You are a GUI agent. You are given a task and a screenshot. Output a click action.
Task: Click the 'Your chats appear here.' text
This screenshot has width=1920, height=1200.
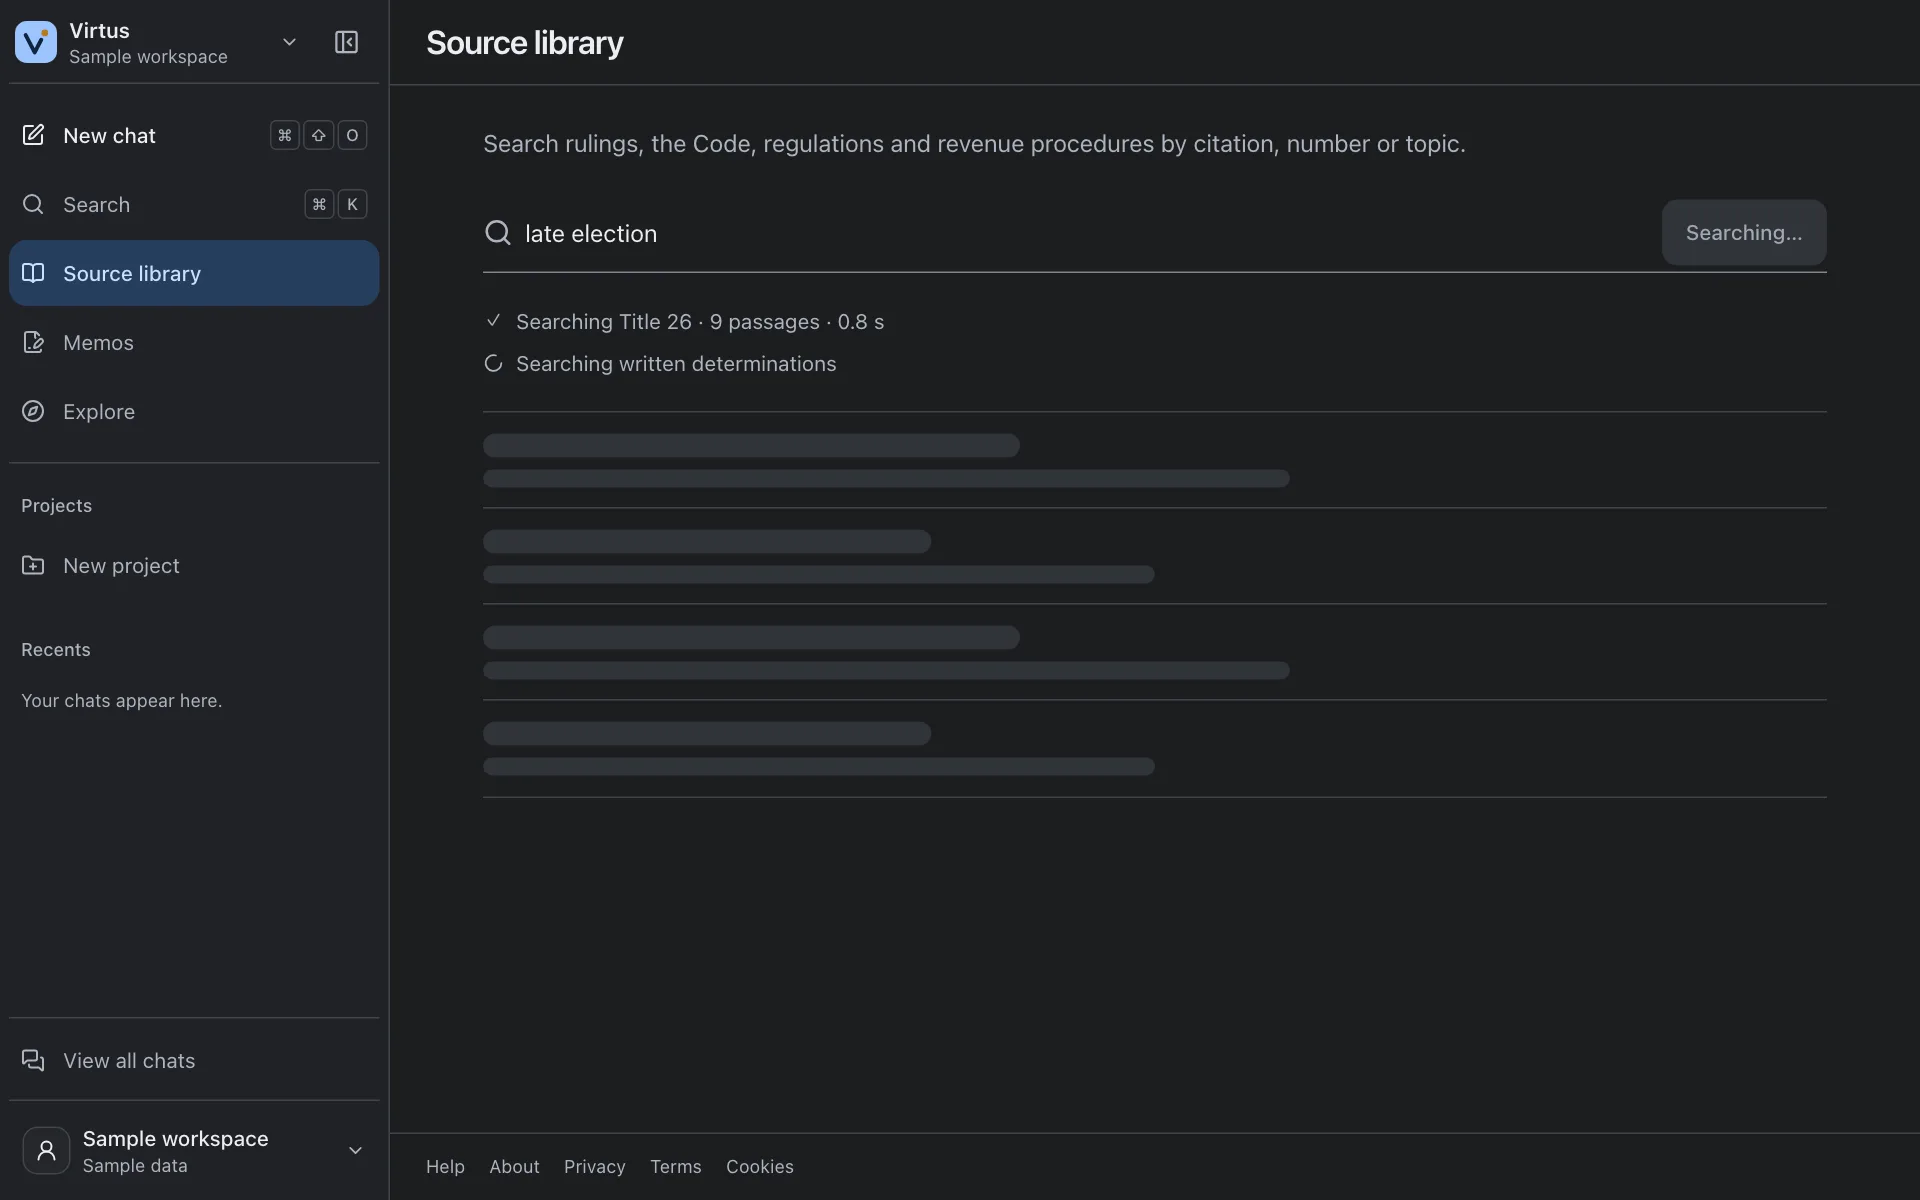(122, 701)
